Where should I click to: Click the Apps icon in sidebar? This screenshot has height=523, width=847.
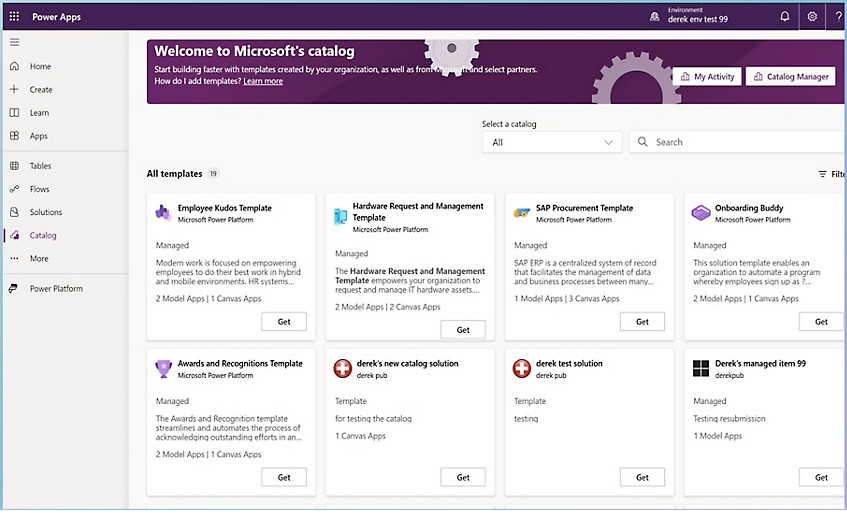click(15, 136)
